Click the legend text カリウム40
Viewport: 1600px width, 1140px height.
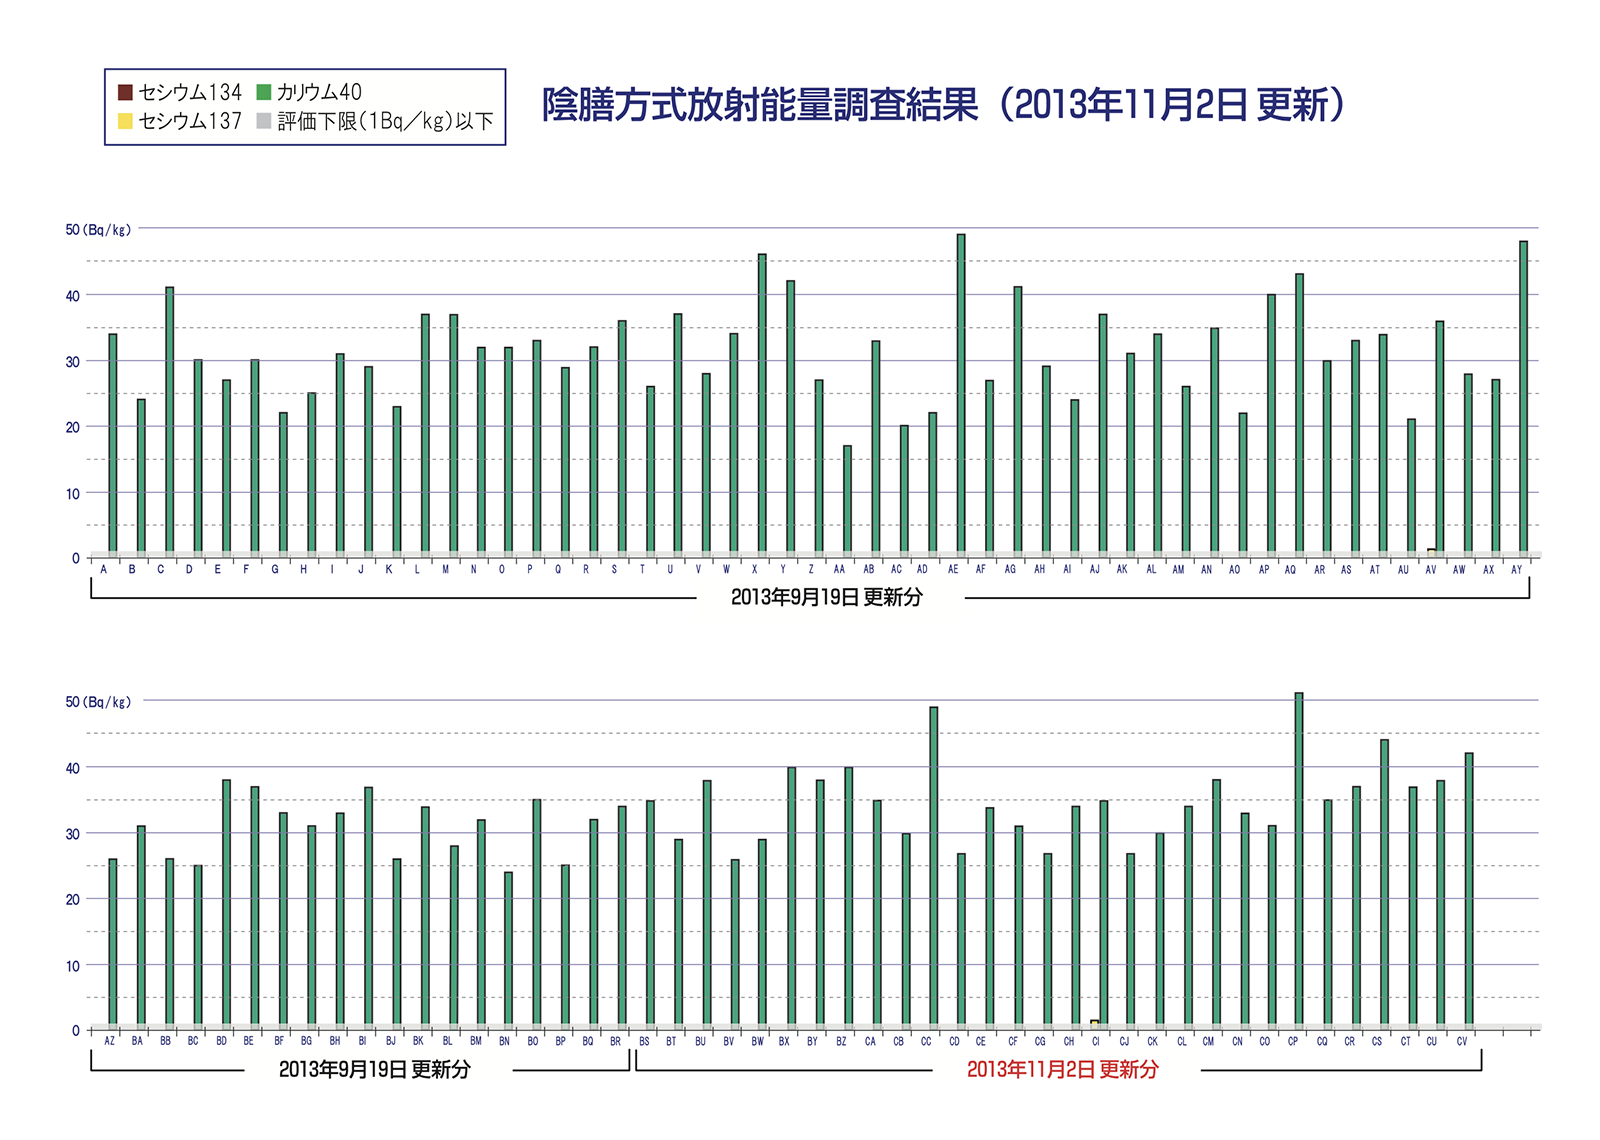(319, 92)
